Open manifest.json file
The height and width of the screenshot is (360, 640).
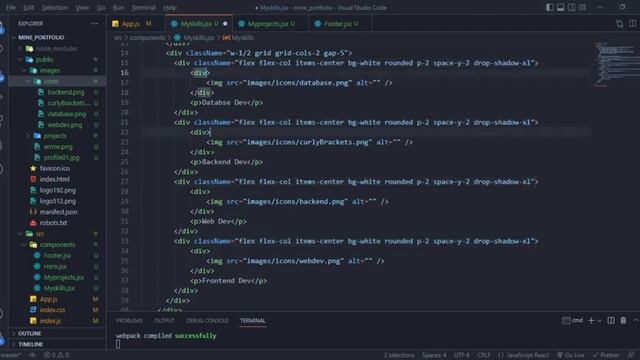coord(58,212)
